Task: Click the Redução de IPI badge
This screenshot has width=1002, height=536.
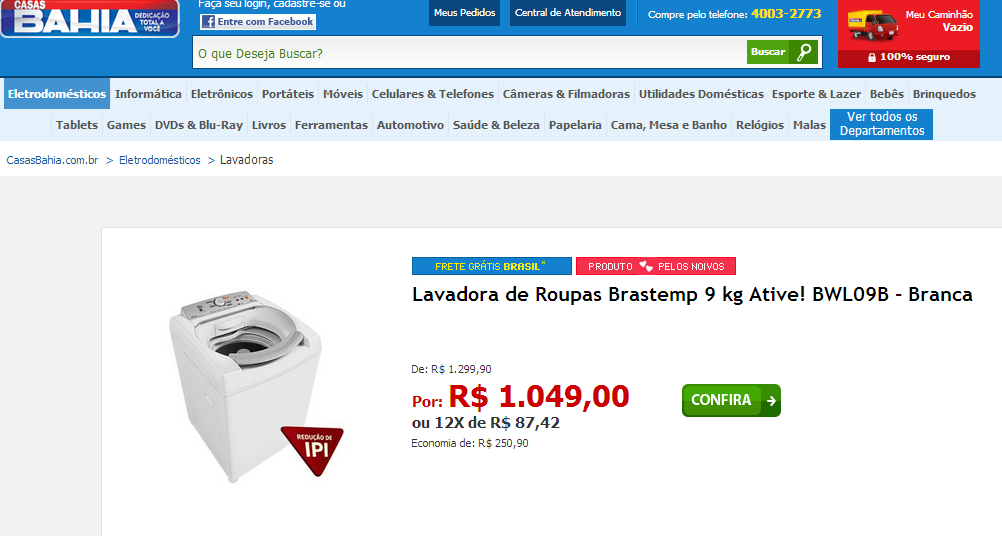Action: click(312, 450)
